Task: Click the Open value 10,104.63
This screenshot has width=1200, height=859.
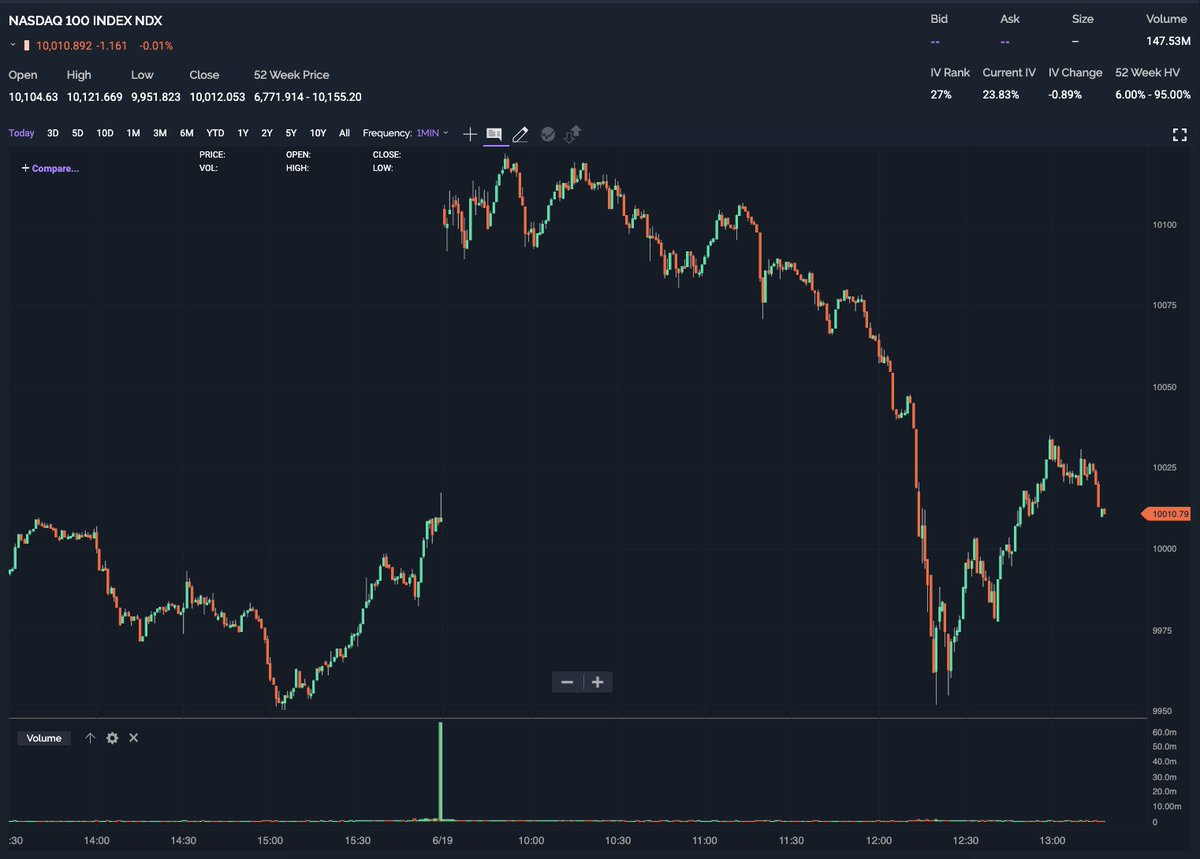Action: (33, 97)
